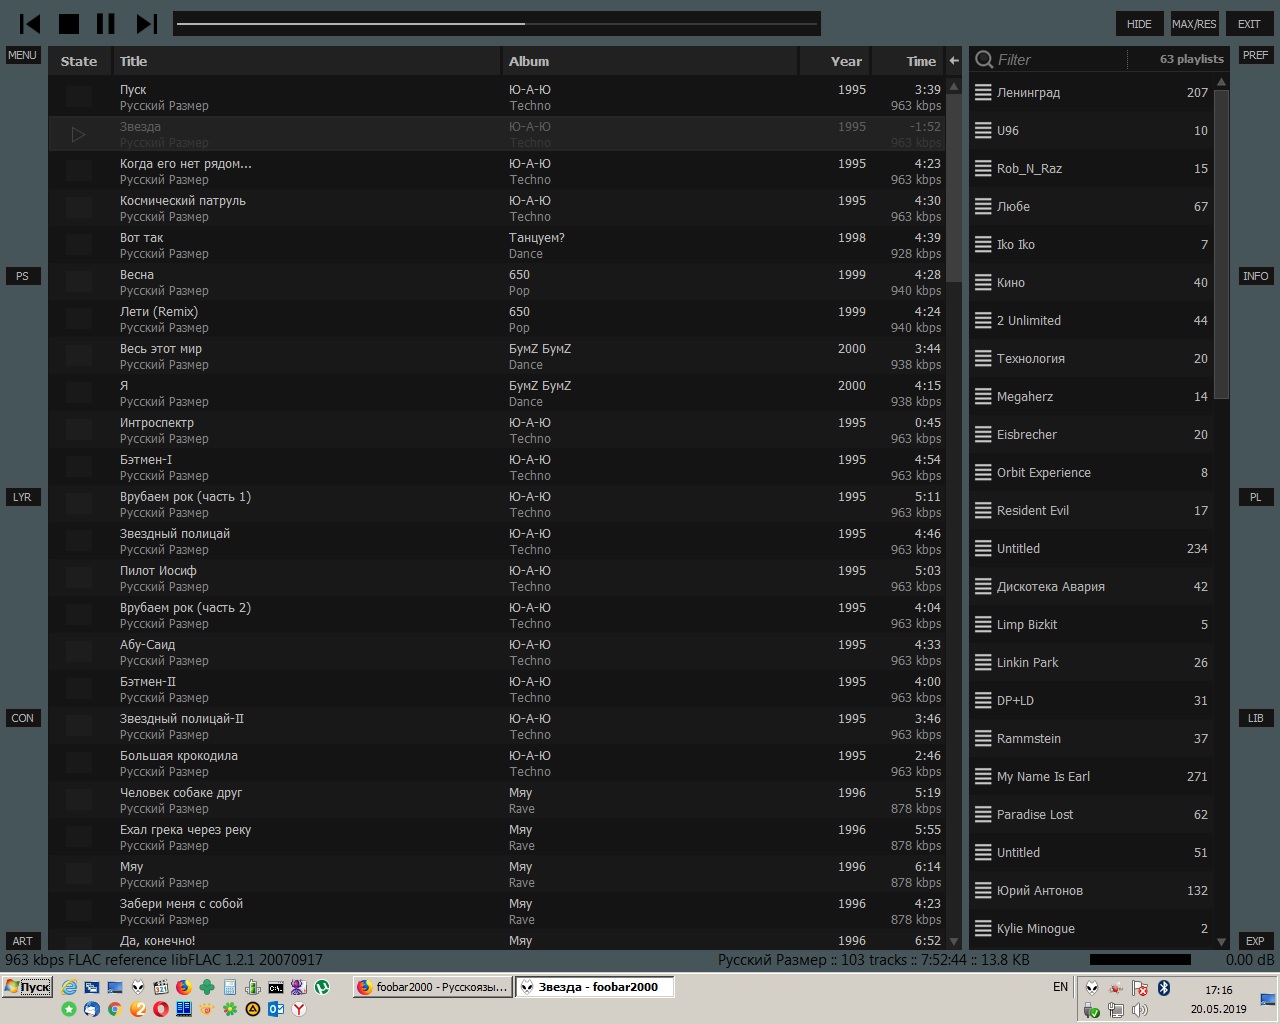Toggle the PL playlist panel

tap(1256, 497)
